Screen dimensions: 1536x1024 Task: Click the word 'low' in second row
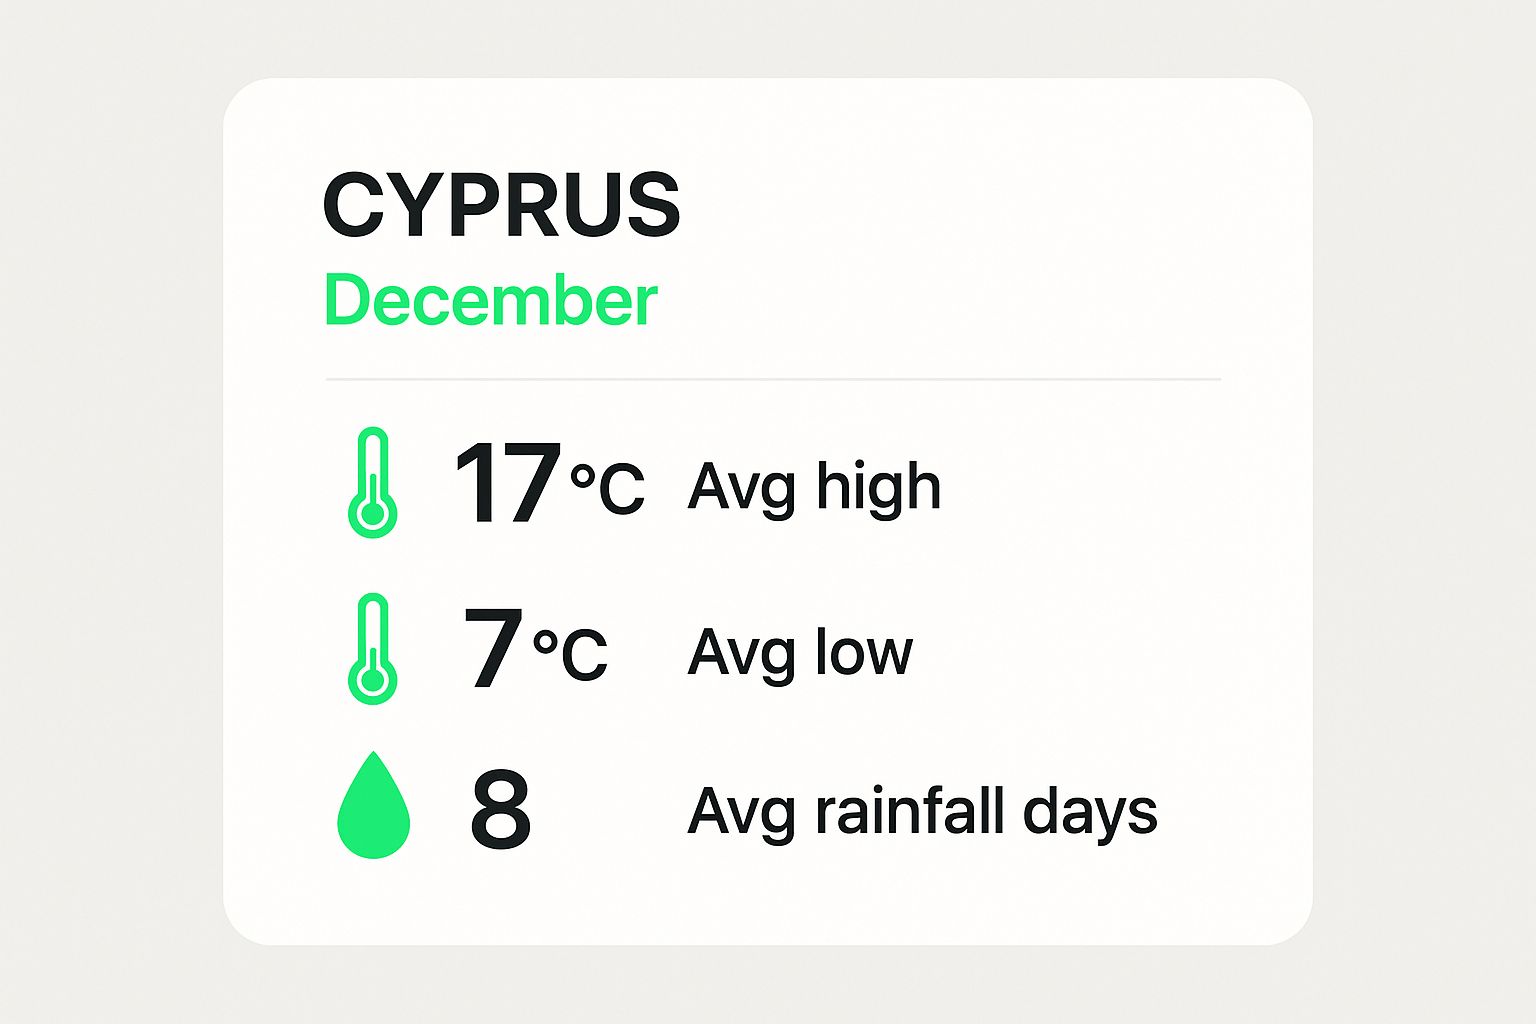tap(864, 652)
